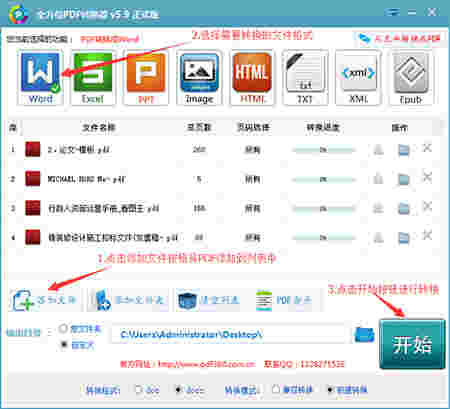The image size is (450, 409).
Task: Select the file name in row 3
Action: pyautogui.click(x=103, y=209)
